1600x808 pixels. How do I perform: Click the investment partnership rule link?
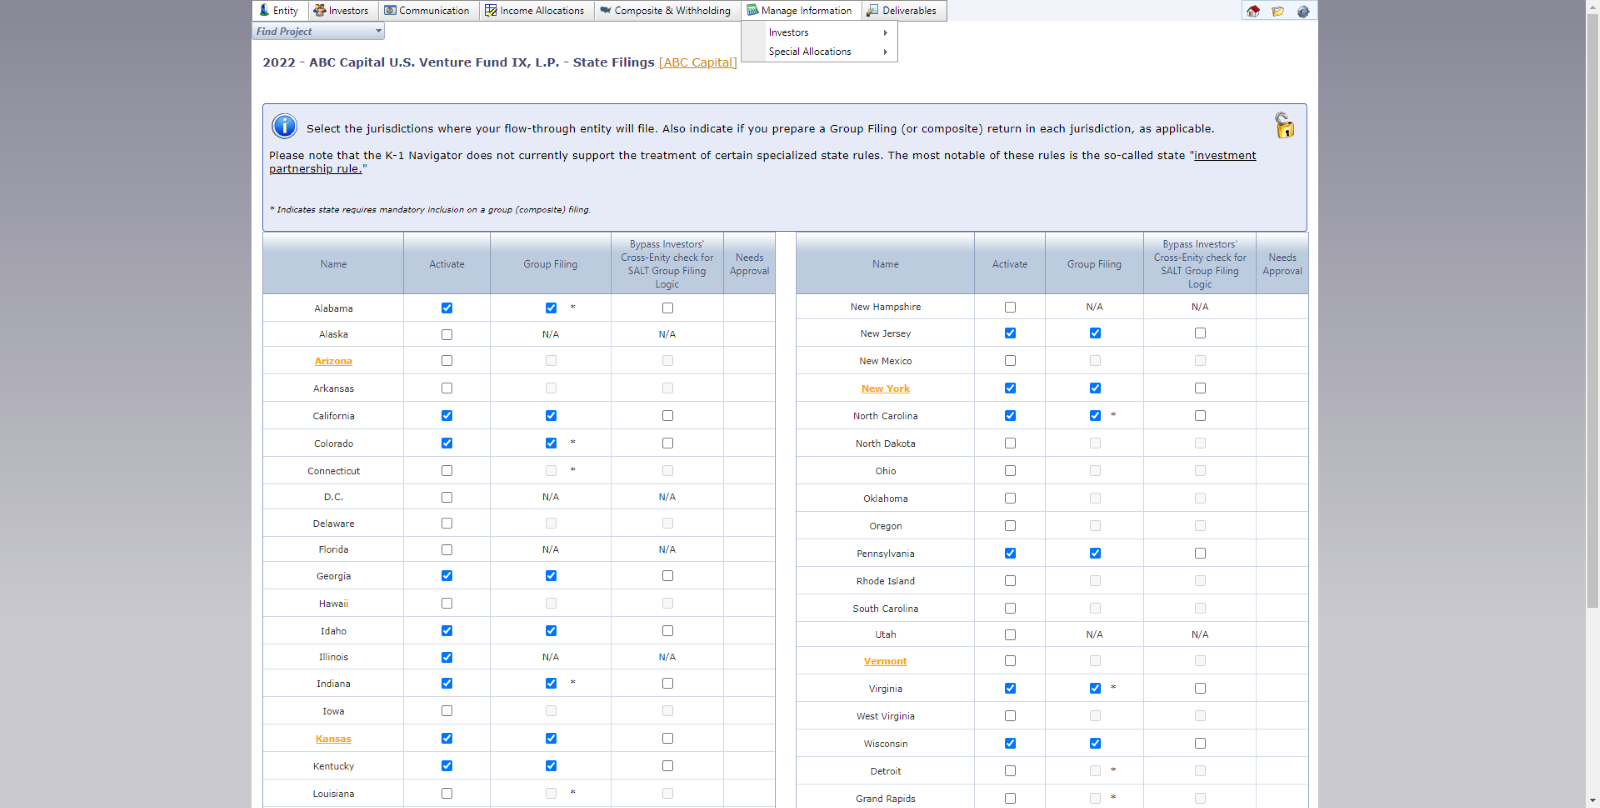tap(1224, 156)
